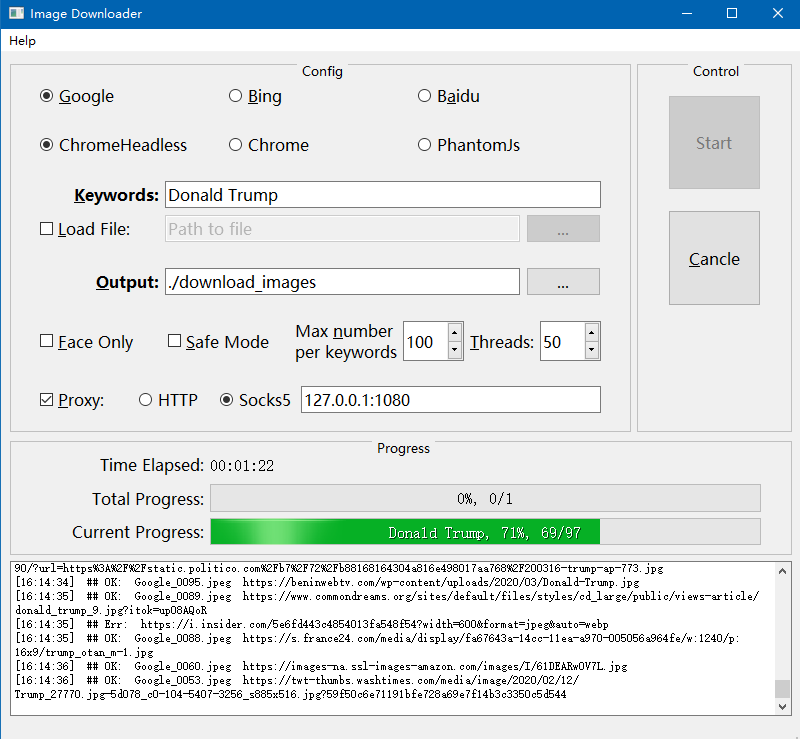This screenshot has width=800, height=739.
Task: Click the Image Downloader app icon in title bar
Action: 16,13
